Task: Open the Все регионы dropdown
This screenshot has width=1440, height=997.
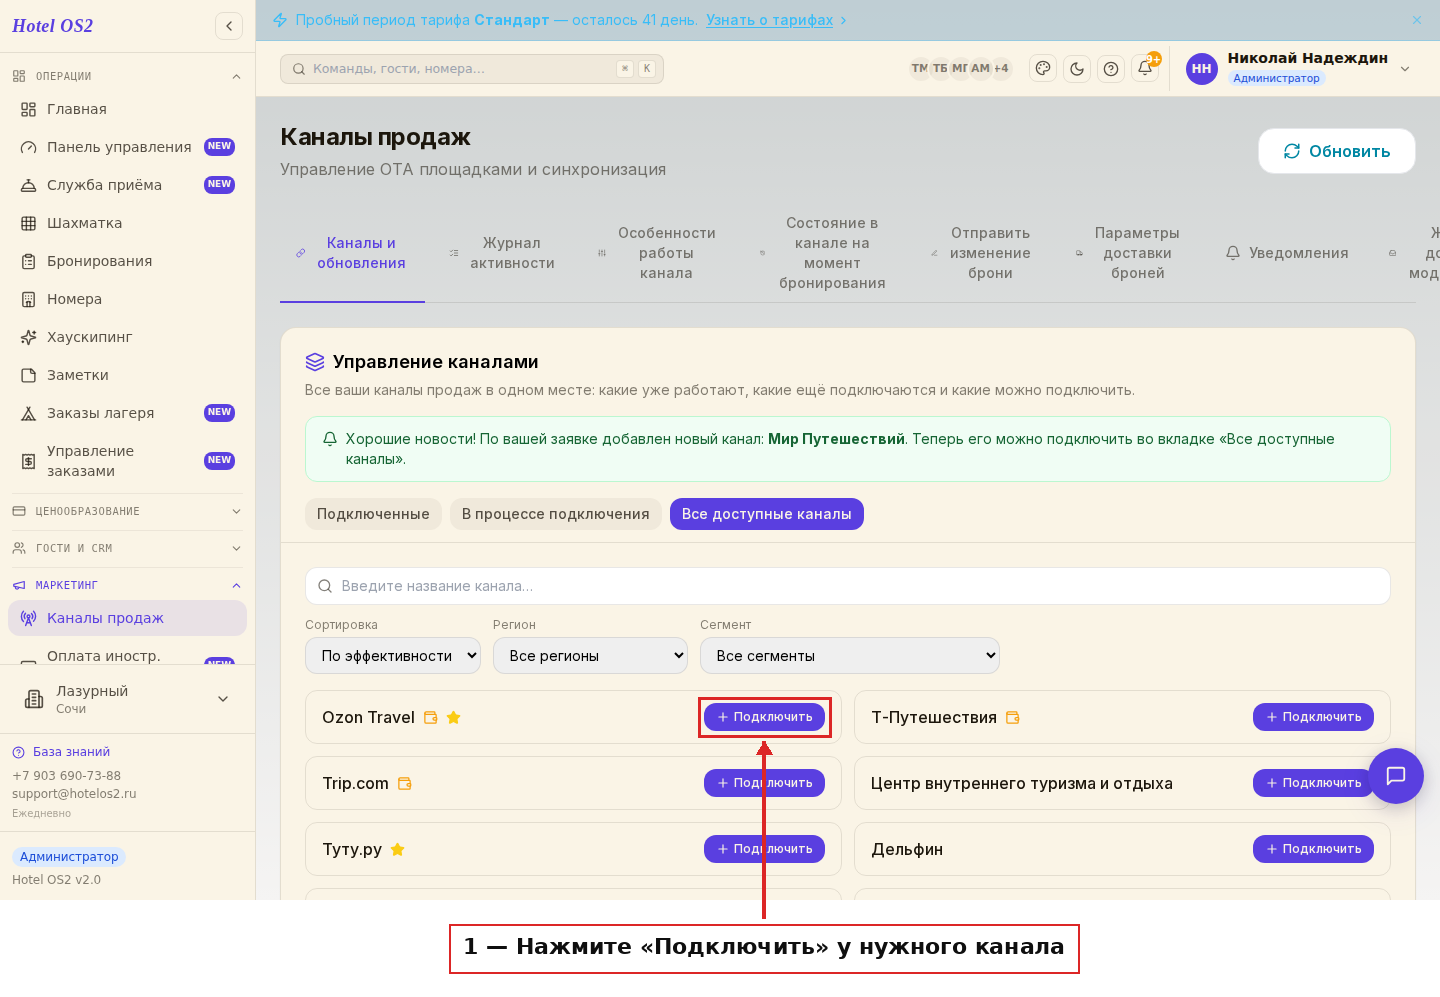Action: [590, 656]
